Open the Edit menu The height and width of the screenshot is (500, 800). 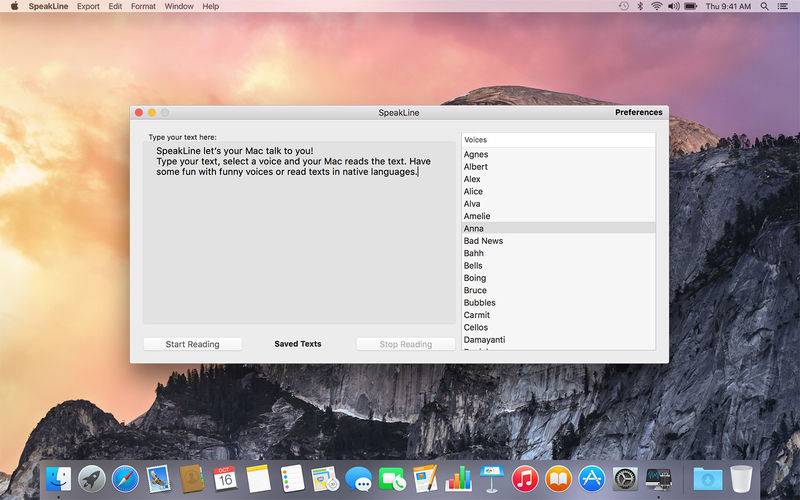(115, 6)
